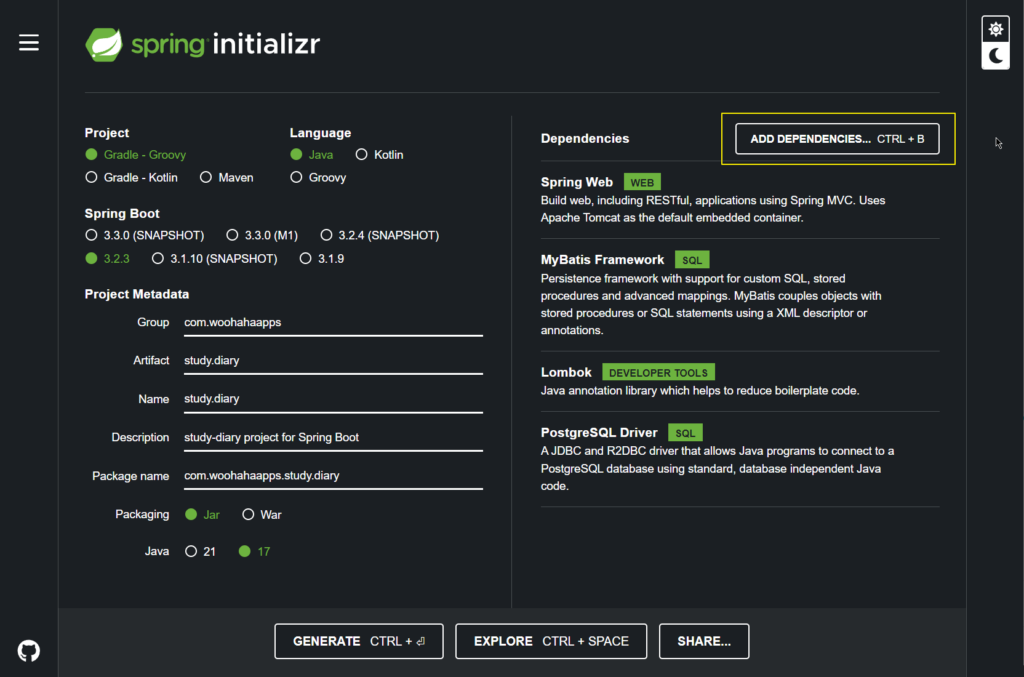Screen dimensions: 1024x677
Task: Edit the Name field
Action: [333, 400]
